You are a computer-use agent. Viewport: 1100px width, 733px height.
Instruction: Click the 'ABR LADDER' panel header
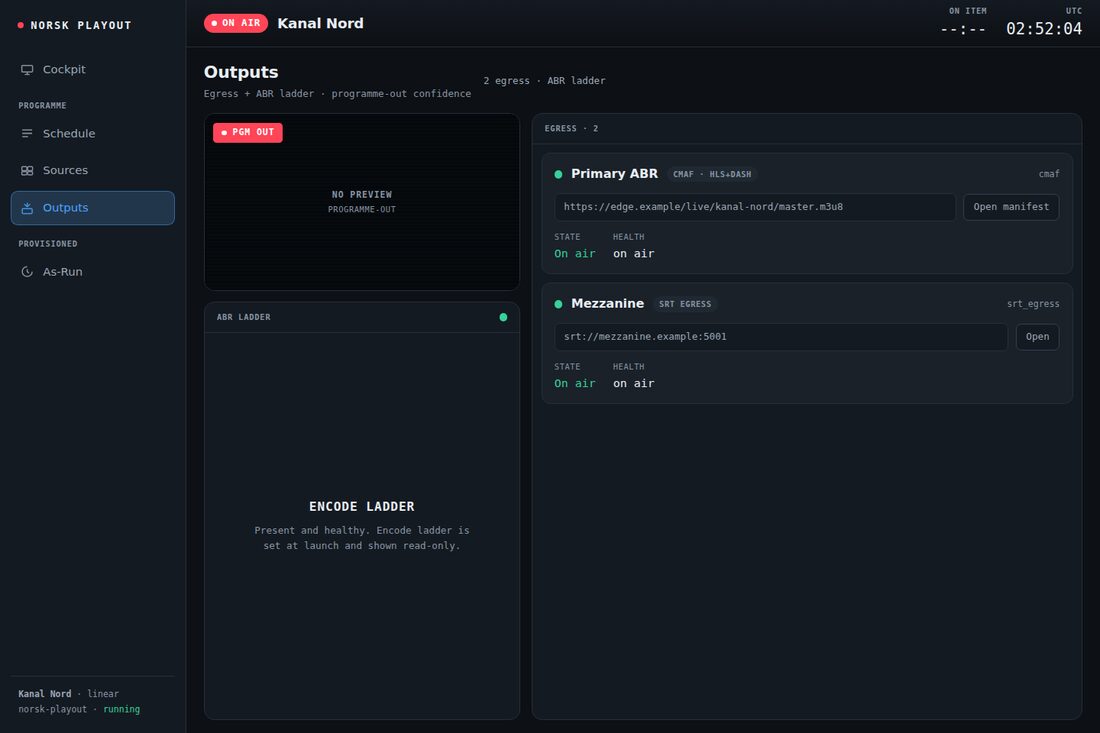(243, 317)
